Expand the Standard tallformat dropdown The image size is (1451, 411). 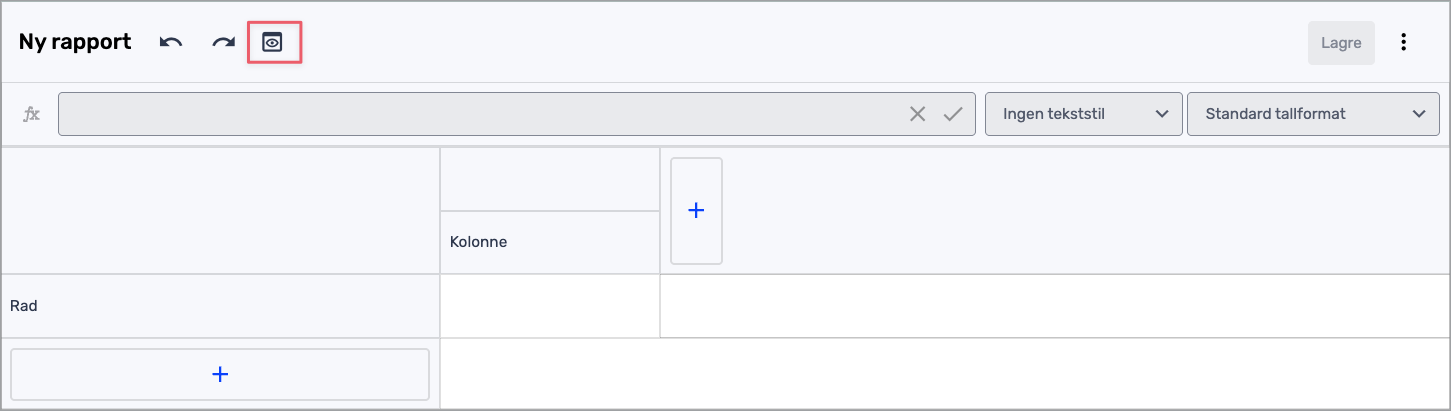[1311, 114]
